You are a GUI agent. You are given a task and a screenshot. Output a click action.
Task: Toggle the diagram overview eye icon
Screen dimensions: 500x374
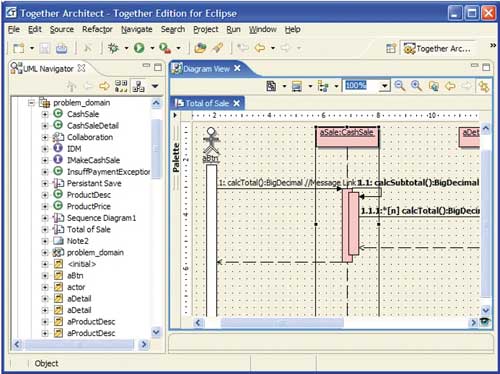point(485,321)
